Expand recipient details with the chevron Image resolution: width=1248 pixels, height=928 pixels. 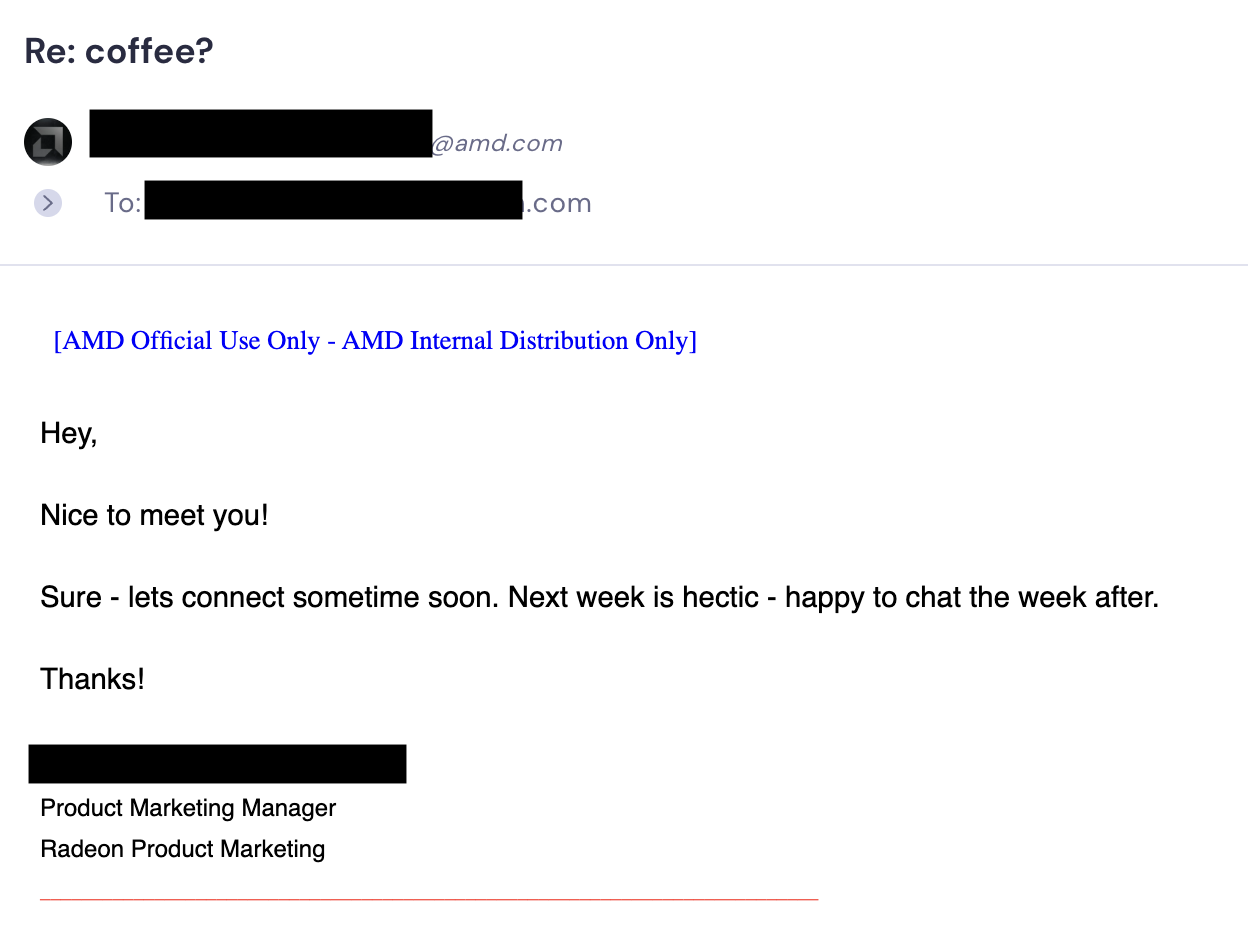pyautogui.click(x=48, y=203)
